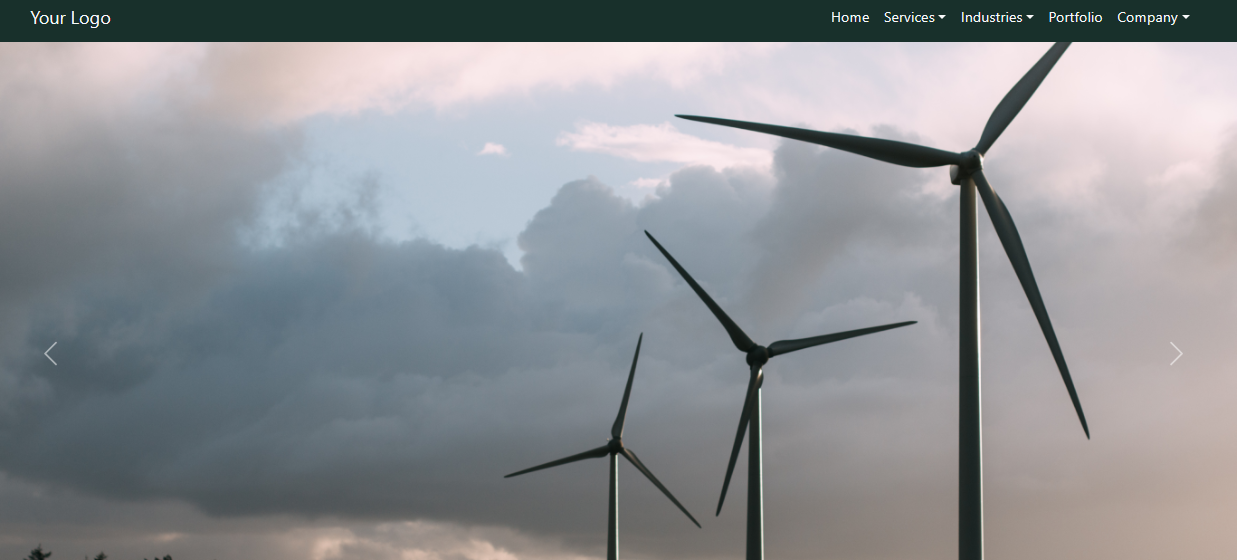Open the Home page link

(850, 17)
